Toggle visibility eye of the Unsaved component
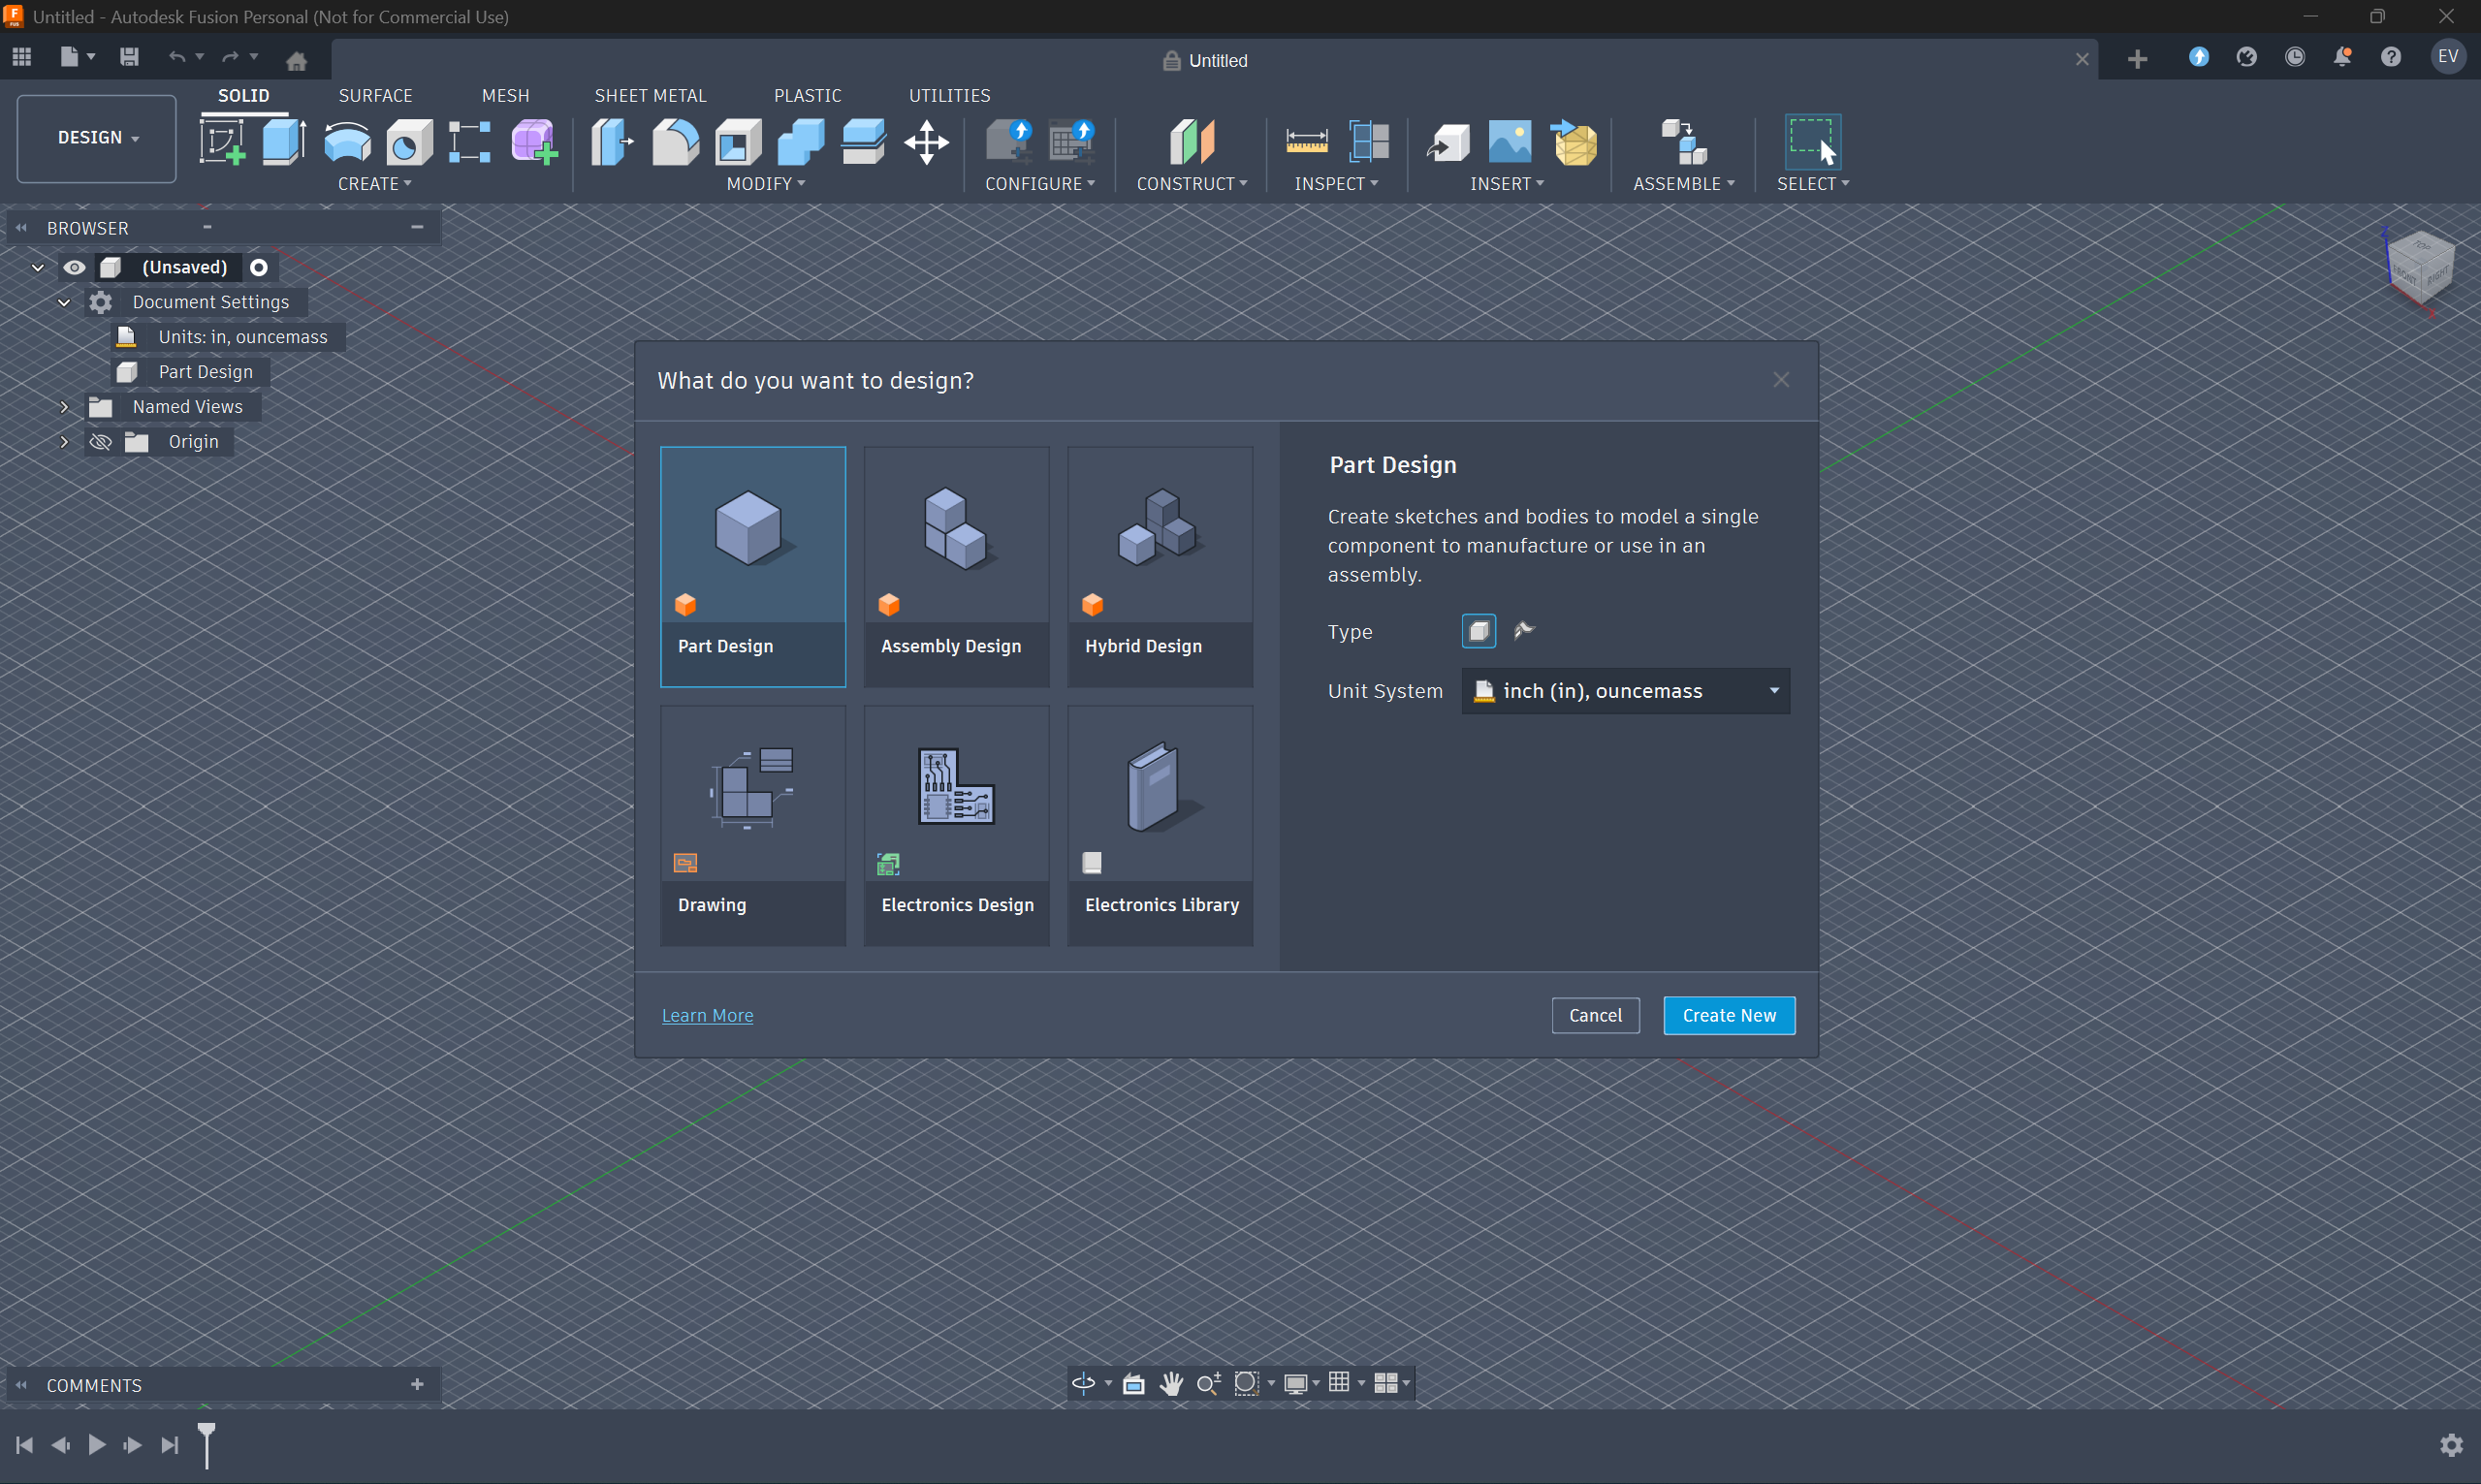Image resolution: width=2481 pixels, height=1484 pixels. click(74, 267)
